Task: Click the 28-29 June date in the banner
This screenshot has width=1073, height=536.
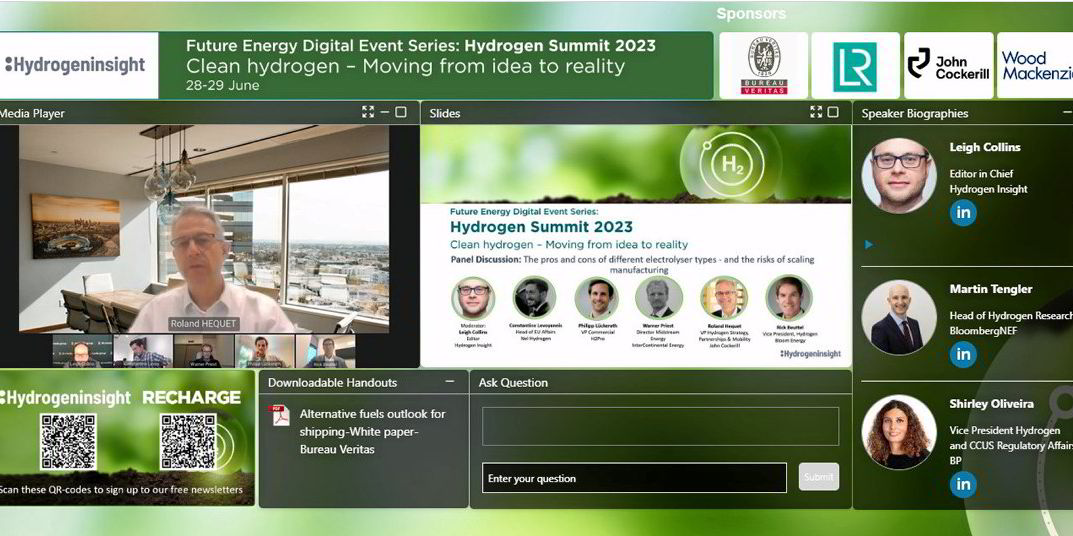Action: tap(222, 86)
